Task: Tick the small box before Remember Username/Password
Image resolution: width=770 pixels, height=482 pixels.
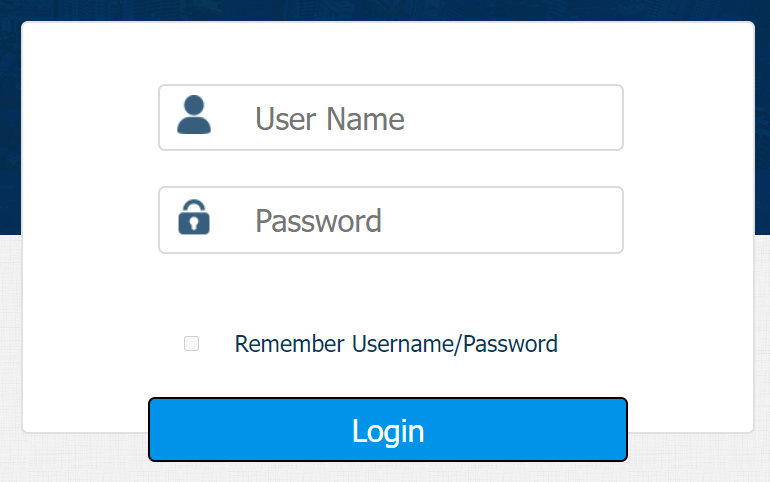Action: [x=192, y=344]
